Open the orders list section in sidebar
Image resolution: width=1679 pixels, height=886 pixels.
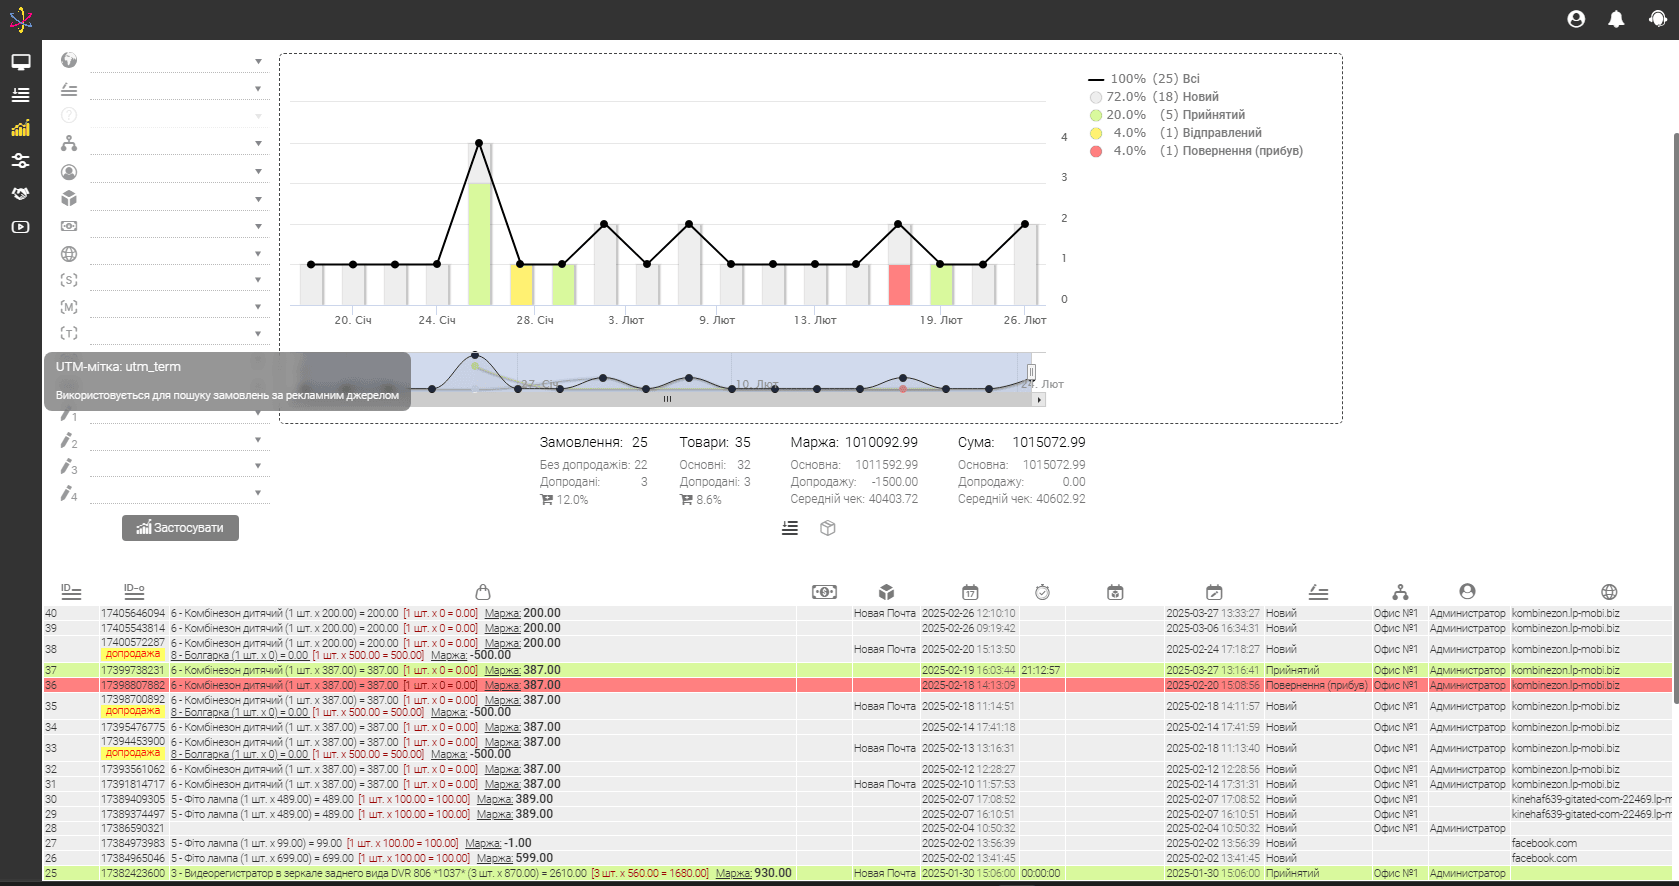(21, 95)
